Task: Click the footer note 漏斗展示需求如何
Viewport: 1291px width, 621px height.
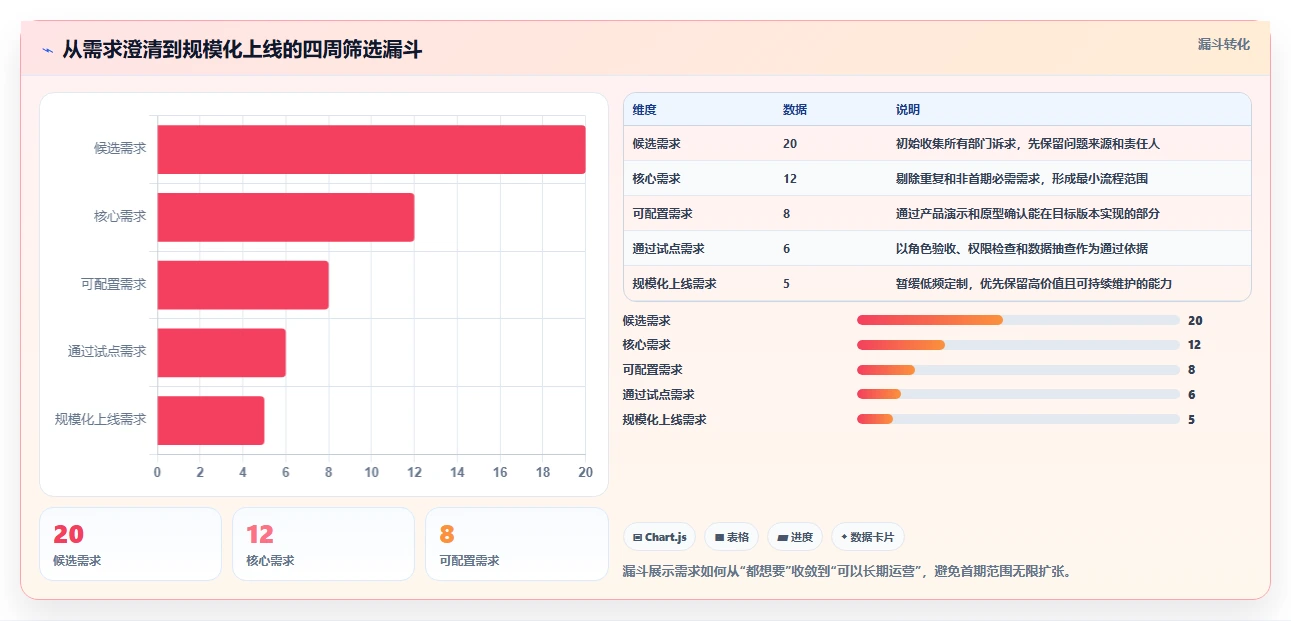Action: (x=847, y=572)
